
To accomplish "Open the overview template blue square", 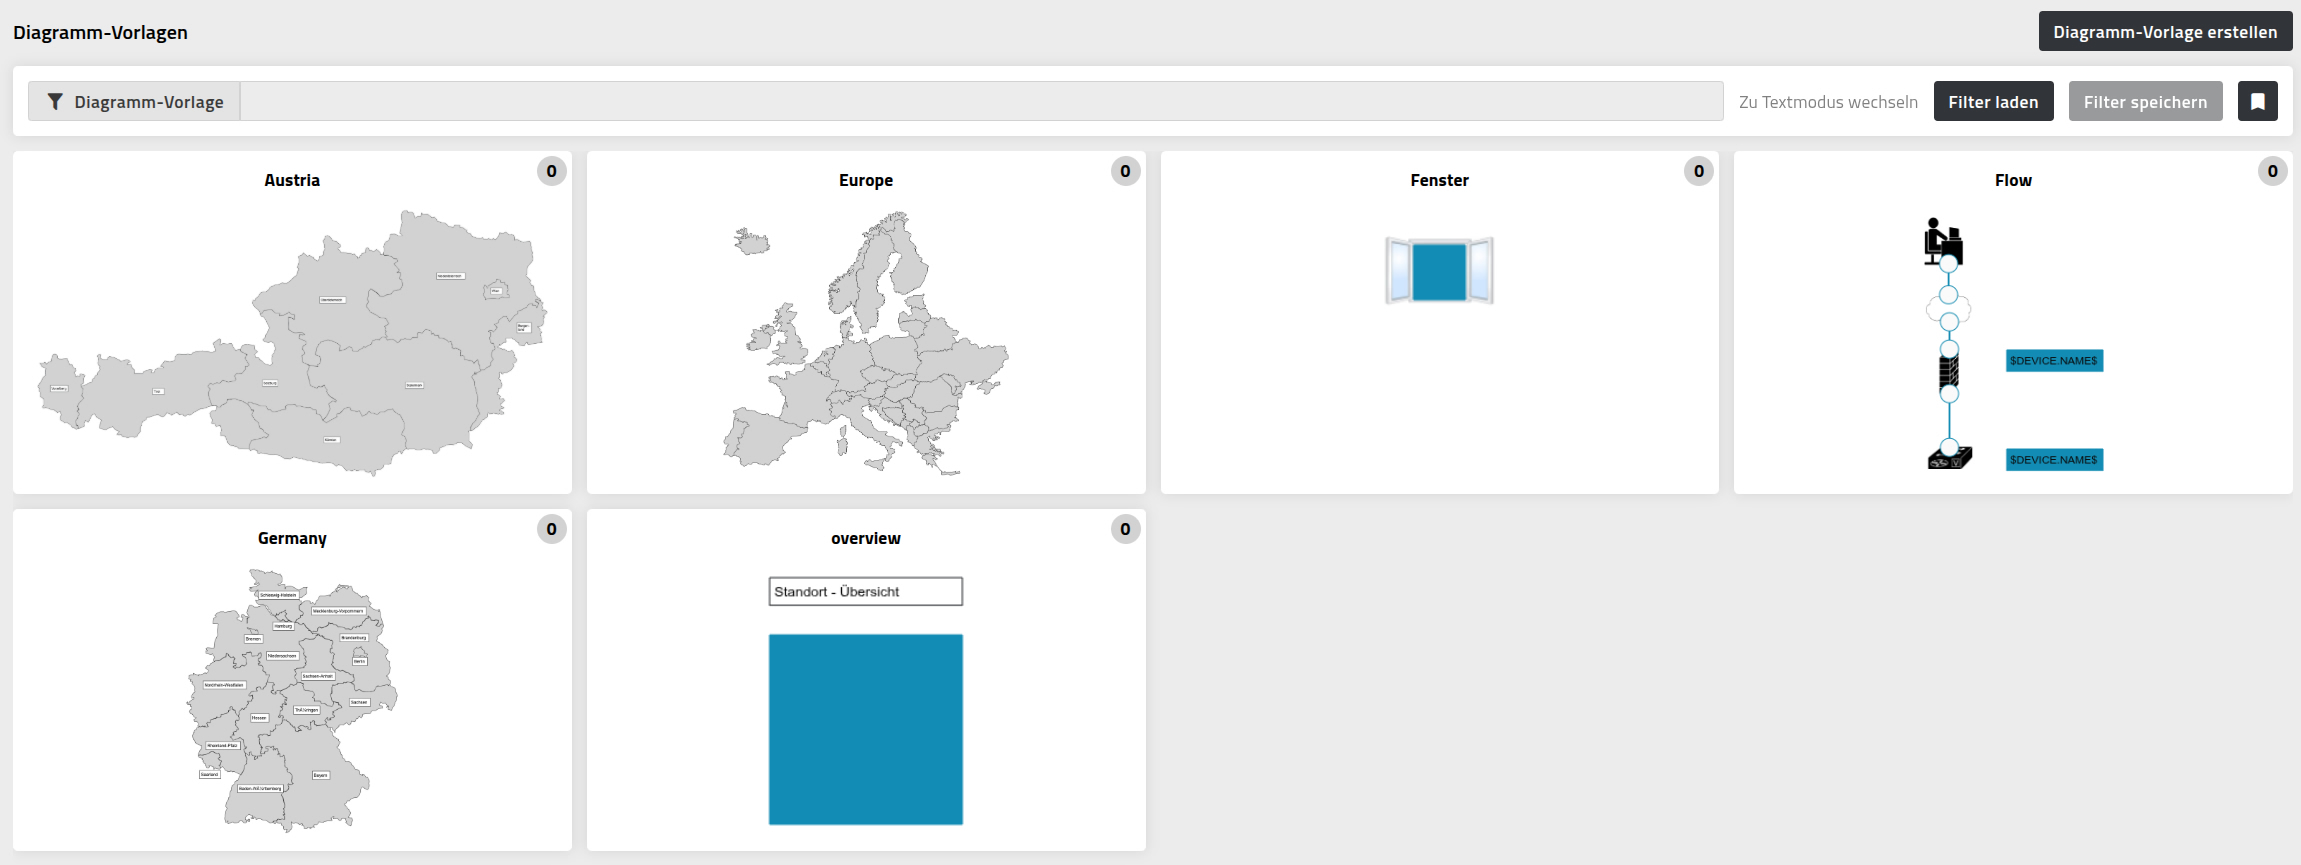I will (865, 729).
